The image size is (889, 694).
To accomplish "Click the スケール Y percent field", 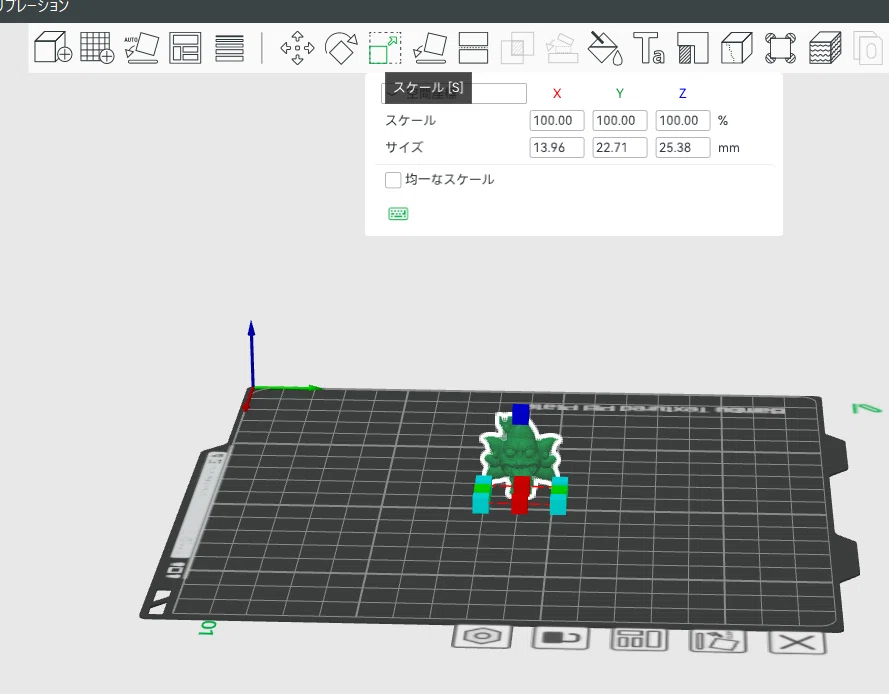I will tap(620, 120).
